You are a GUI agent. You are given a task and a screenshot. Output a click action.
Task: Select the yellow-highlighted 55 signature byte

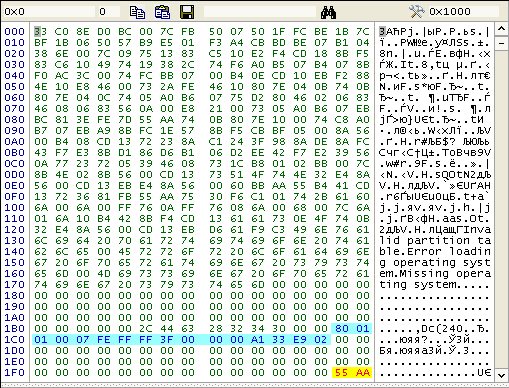342,372
